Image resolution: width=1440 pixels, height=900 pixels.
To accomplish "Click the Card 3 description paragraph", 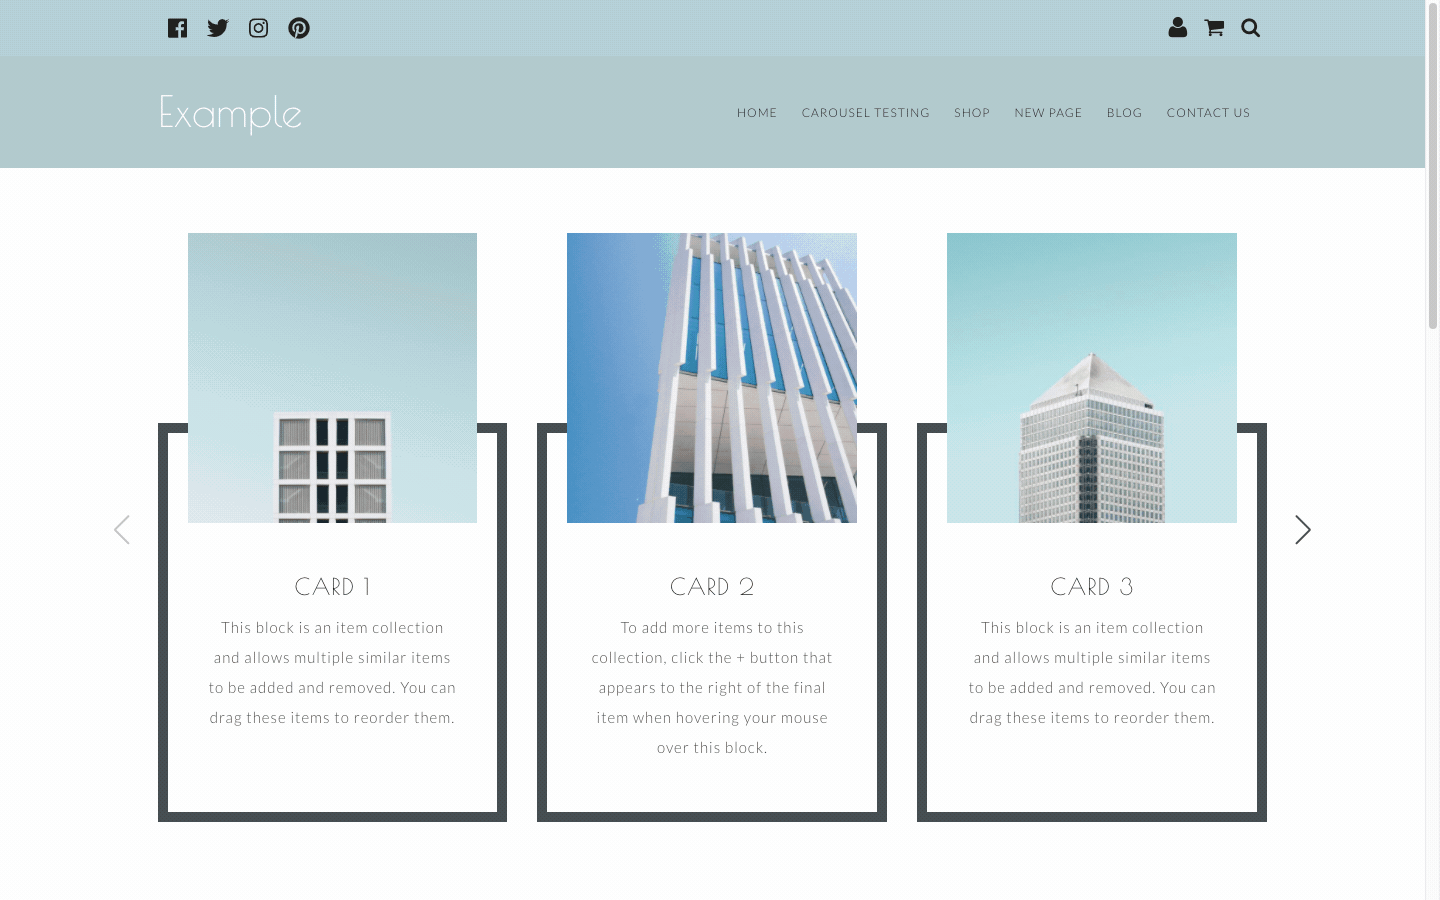I will pos(1092,673).
